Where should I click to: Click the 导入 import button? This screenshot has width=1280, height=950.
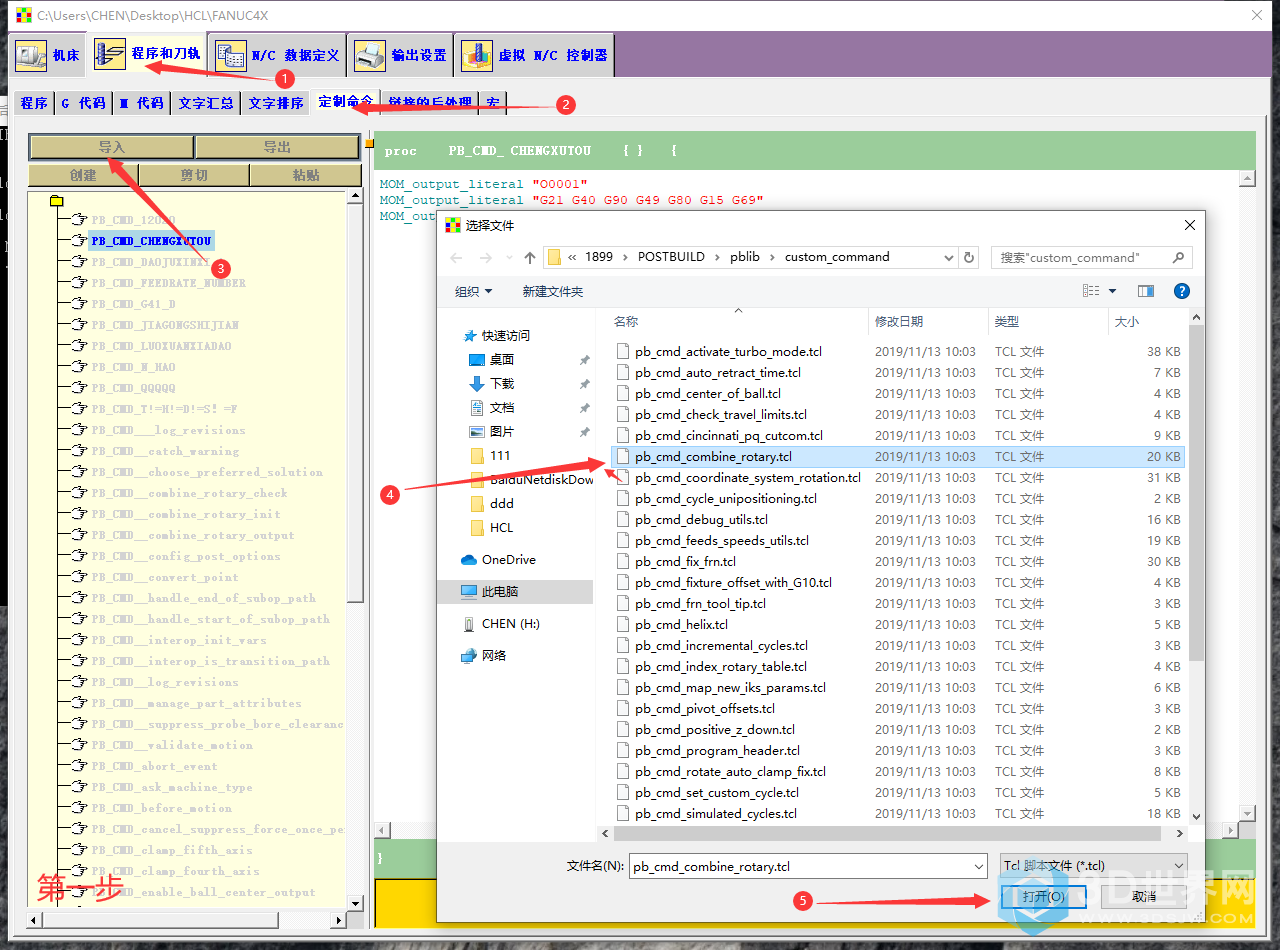[x=111, y=147]
